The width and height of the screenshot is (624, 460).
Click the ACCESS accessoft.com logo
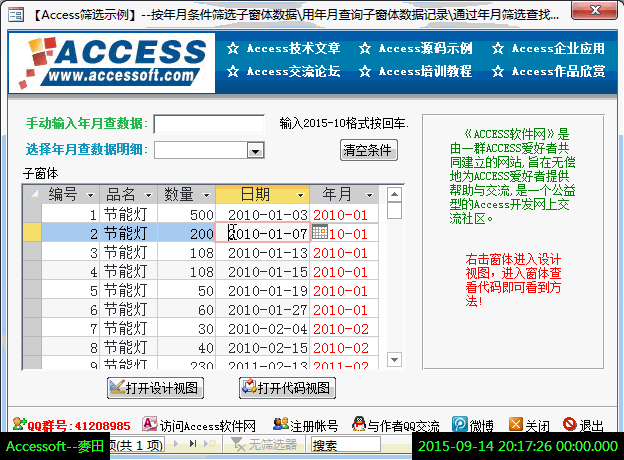[x=112, y=63]
